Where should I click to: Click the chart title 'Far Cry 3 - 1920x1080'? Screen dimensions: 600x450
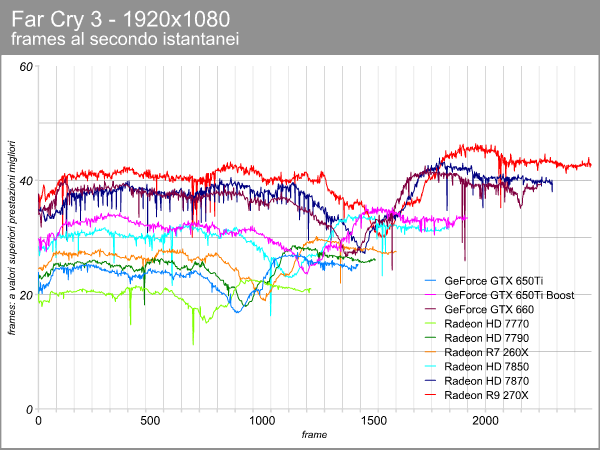121,19
